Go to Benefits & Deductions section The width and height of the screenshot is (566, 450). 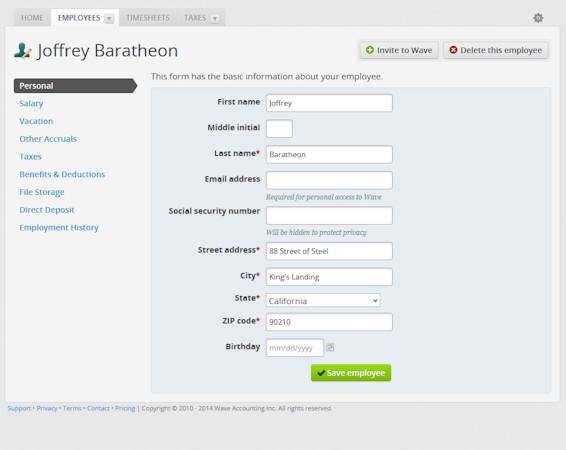click(x=62, y=174)
